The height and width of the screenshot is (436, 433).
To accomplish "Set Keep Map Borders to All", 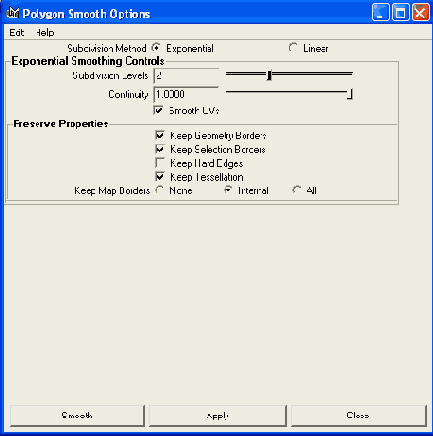I will pos(296,190).
